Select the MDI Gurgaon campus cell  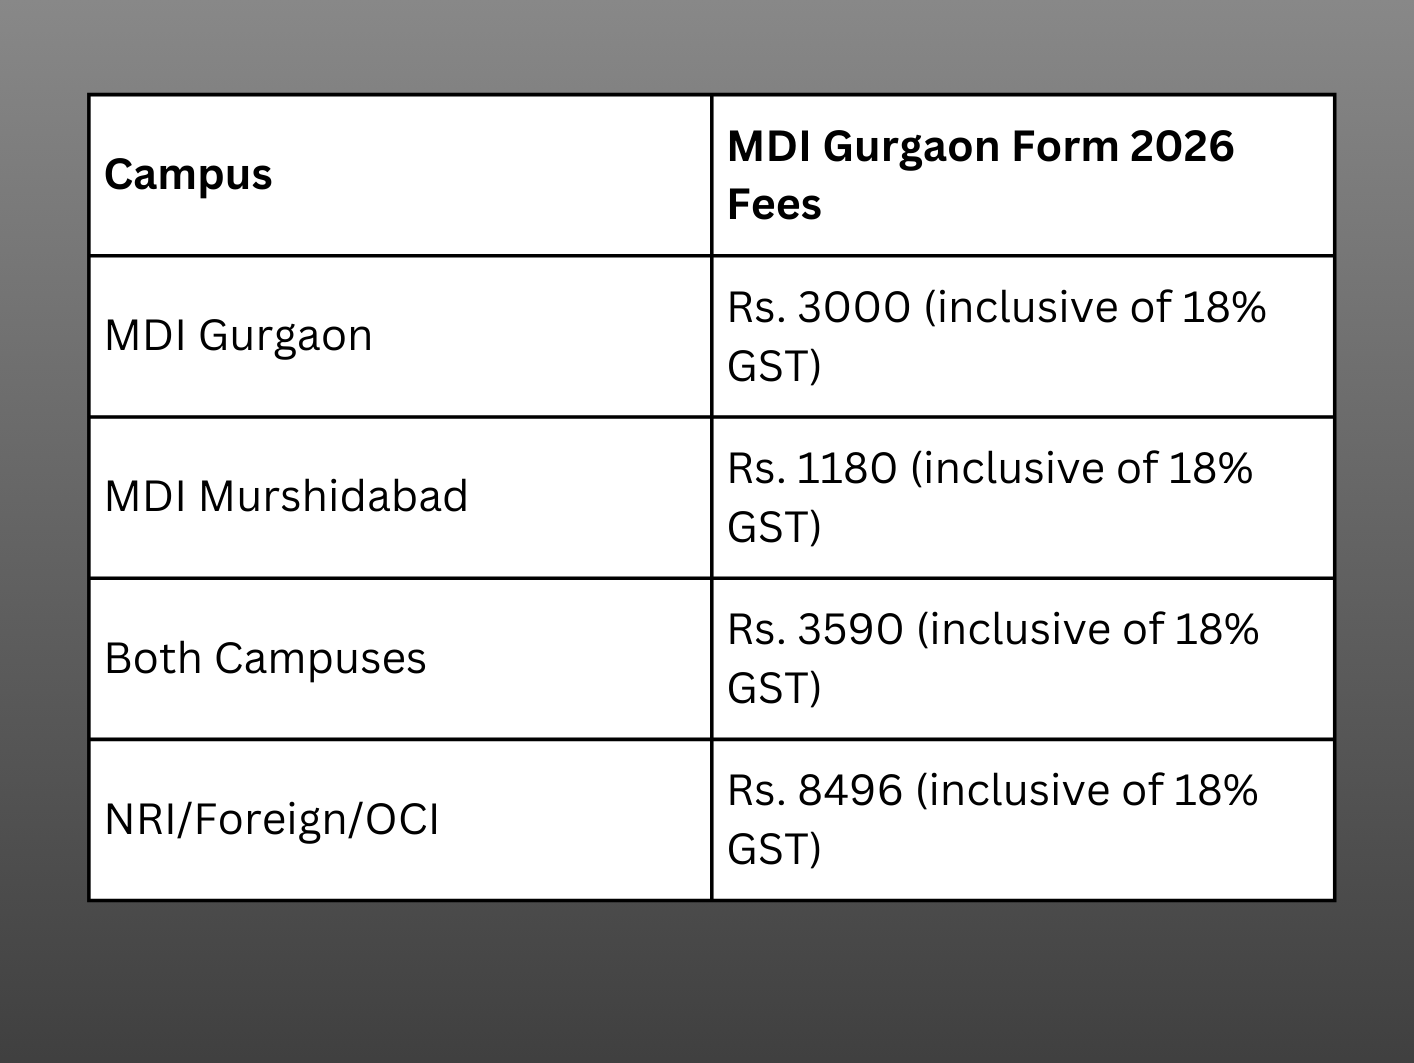[x=238, y=335]
